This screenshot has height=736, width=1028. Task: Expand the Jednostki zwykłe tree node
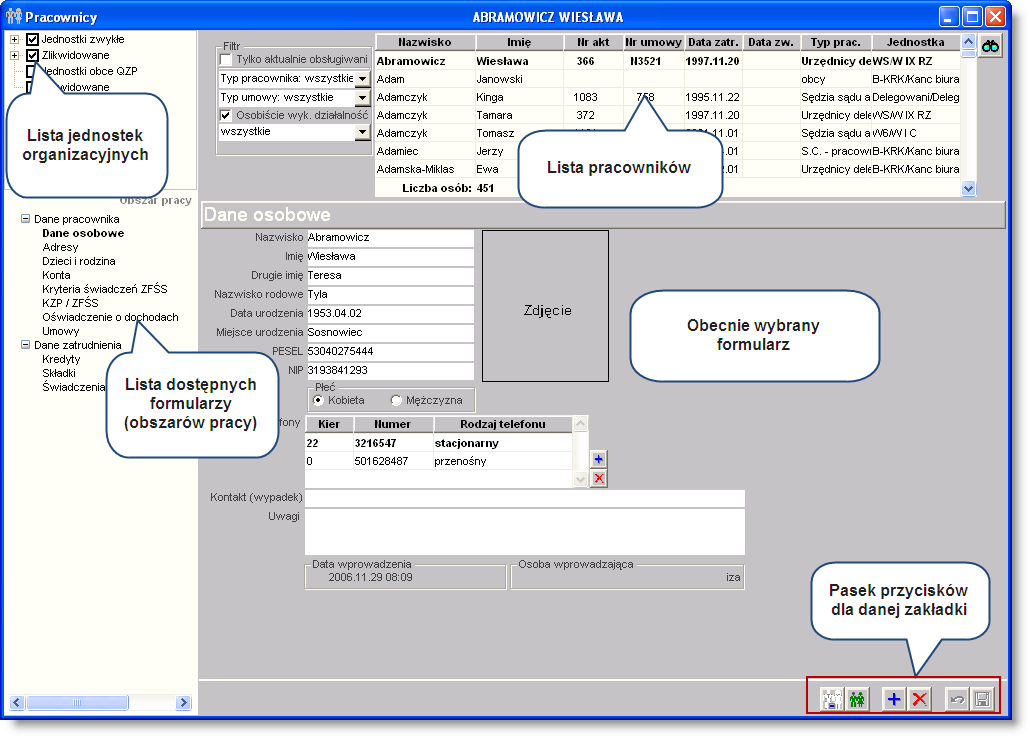point(14,39)
